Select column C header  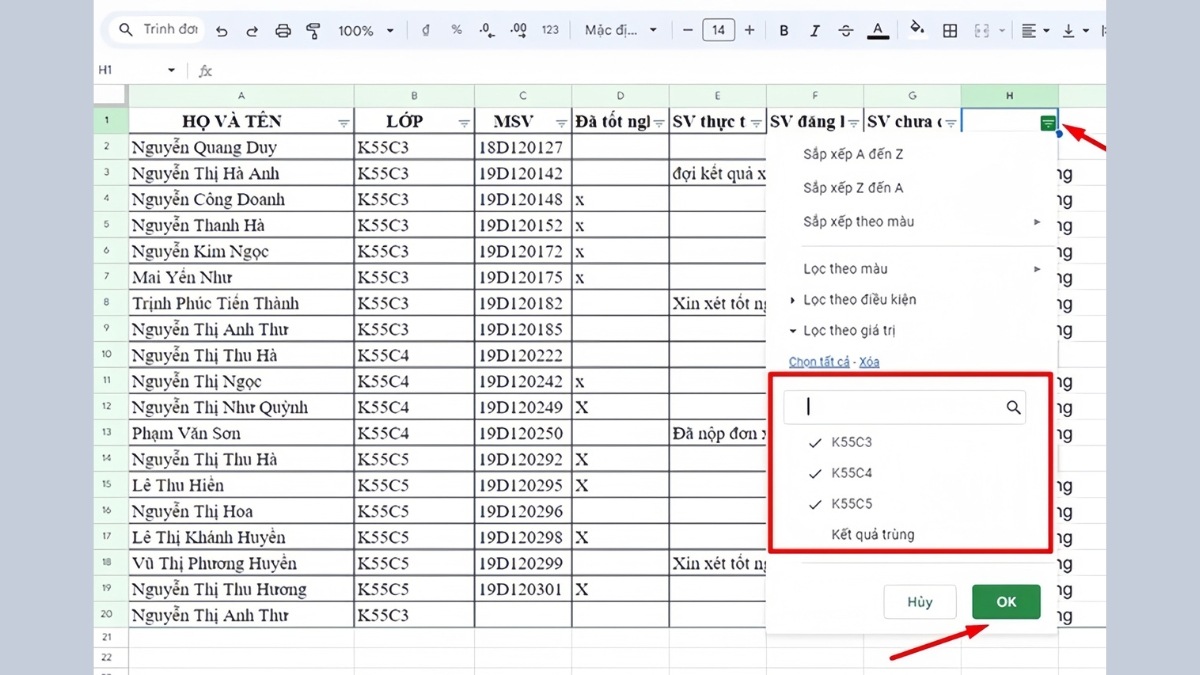tap(523, 96)
